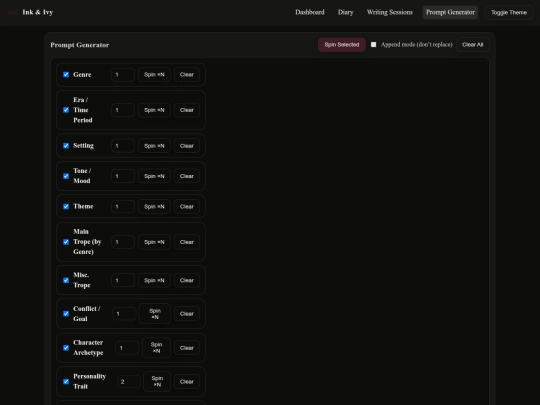The image size is (540, 405).
Task: Spin ×N for Personality Trait
Action: 157,382
